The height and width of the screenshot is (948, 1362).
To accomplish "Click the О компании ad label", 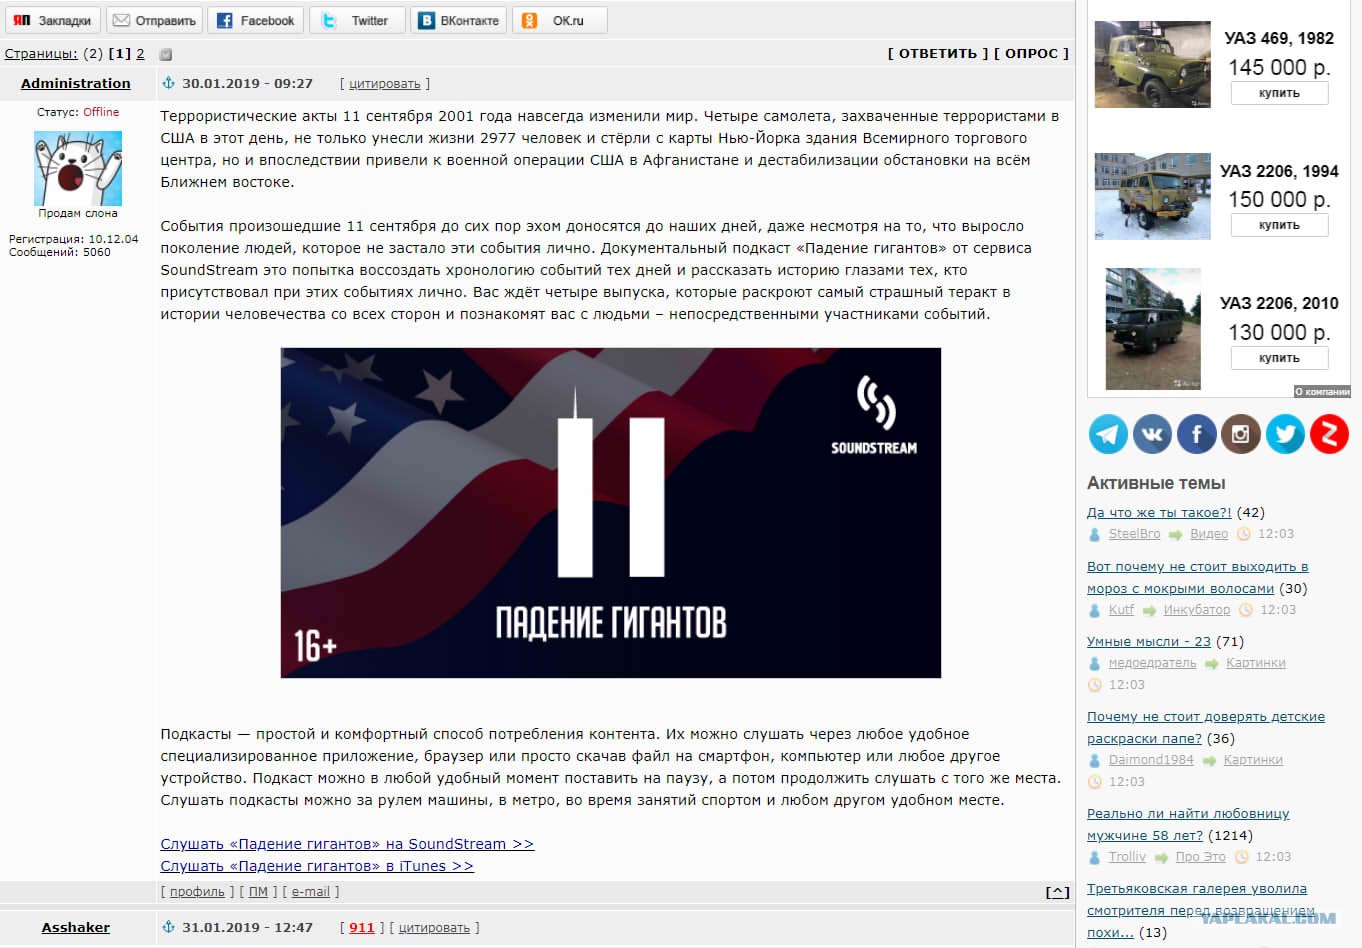I will click(x=1322, y=392).
